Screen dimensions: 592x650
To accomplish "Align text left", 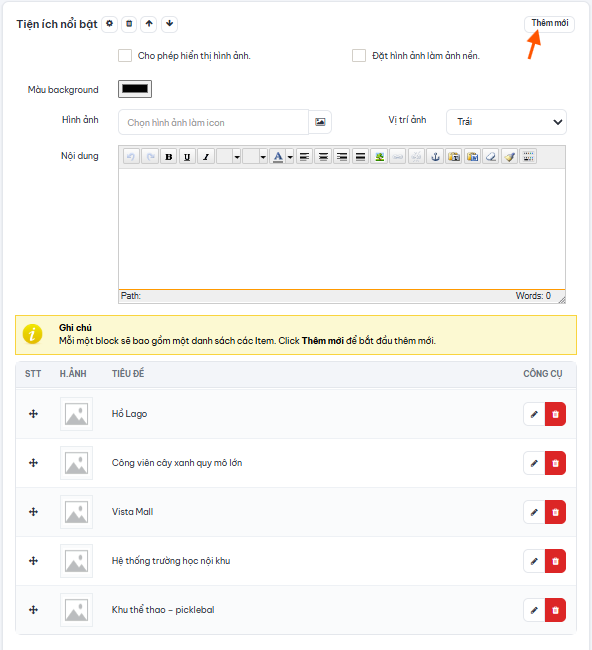I will coord(305,157).
